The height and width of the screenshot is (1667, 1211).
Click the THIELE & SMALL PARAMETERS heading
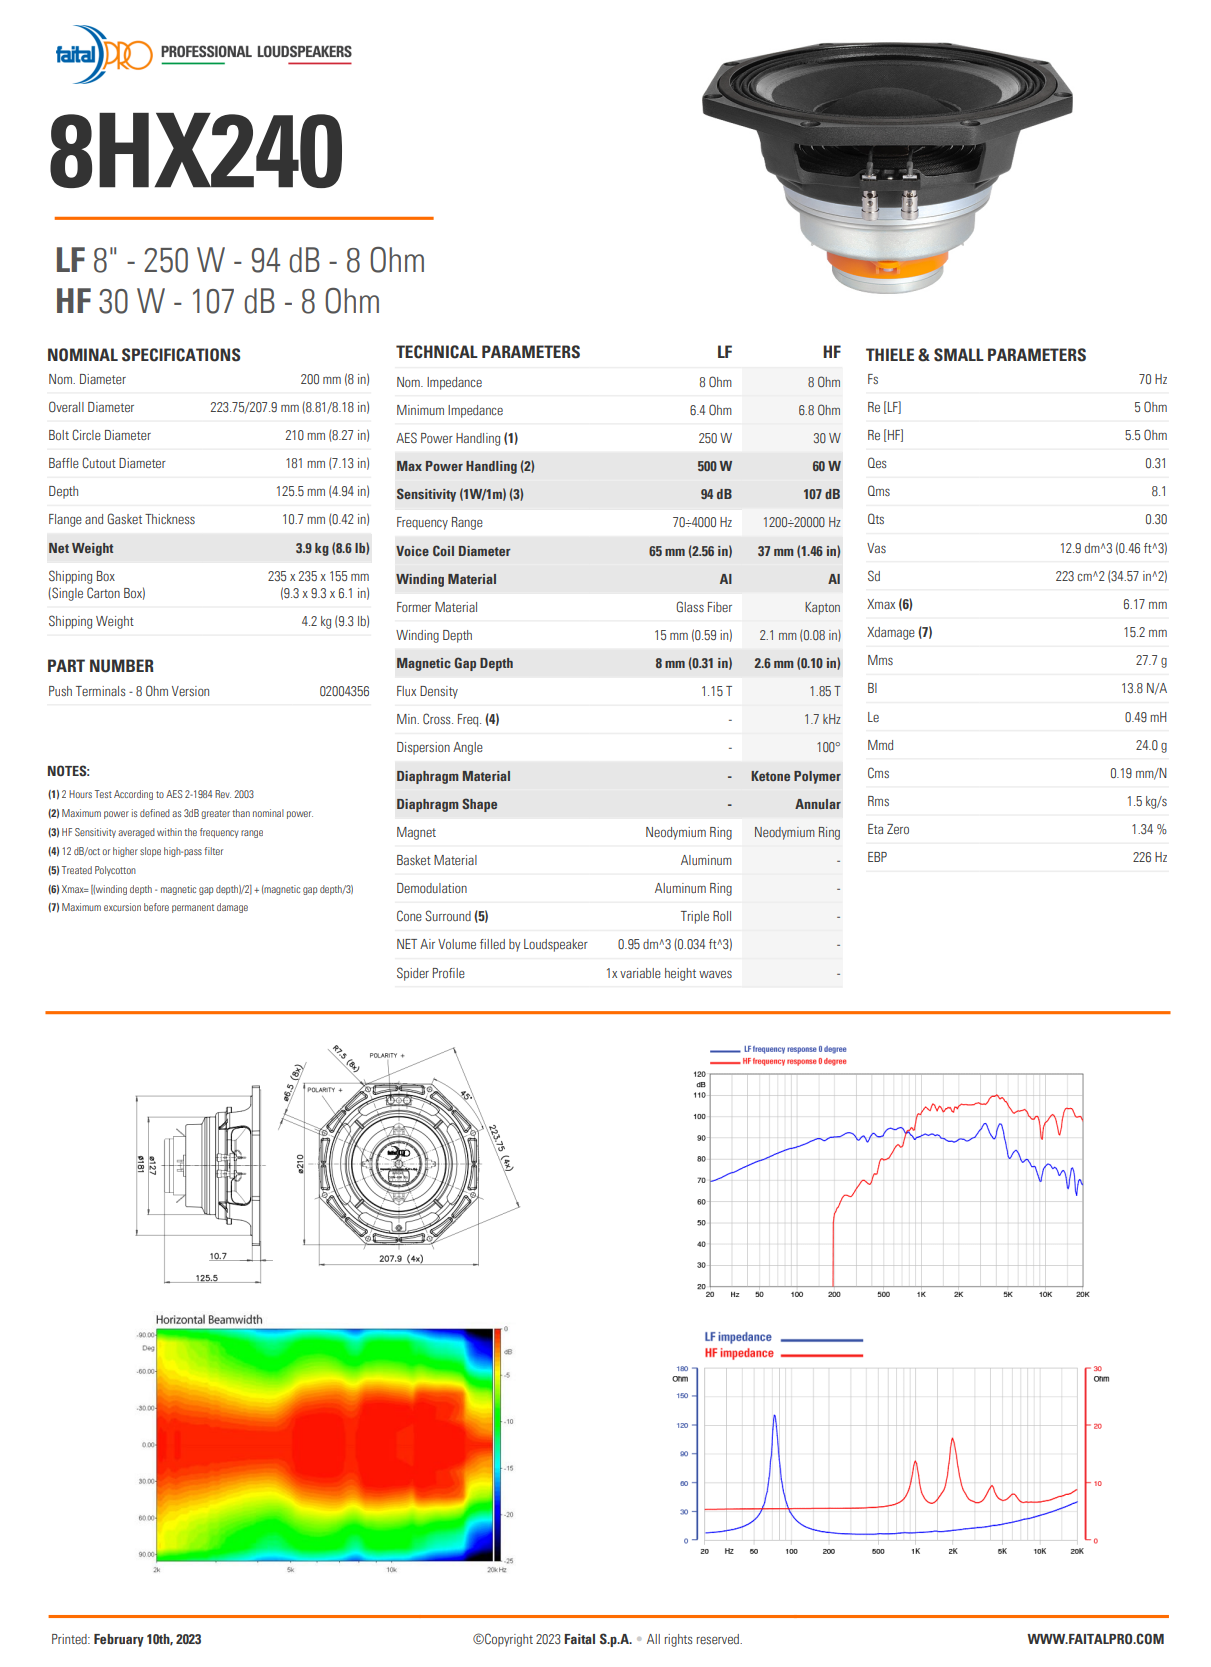976,355
